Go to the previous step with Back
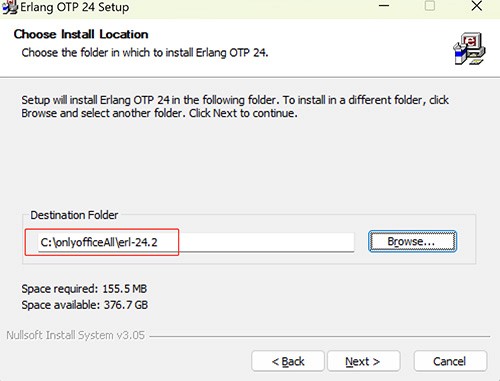Screen dimensions: 500x381 click(x=288, y=361)
